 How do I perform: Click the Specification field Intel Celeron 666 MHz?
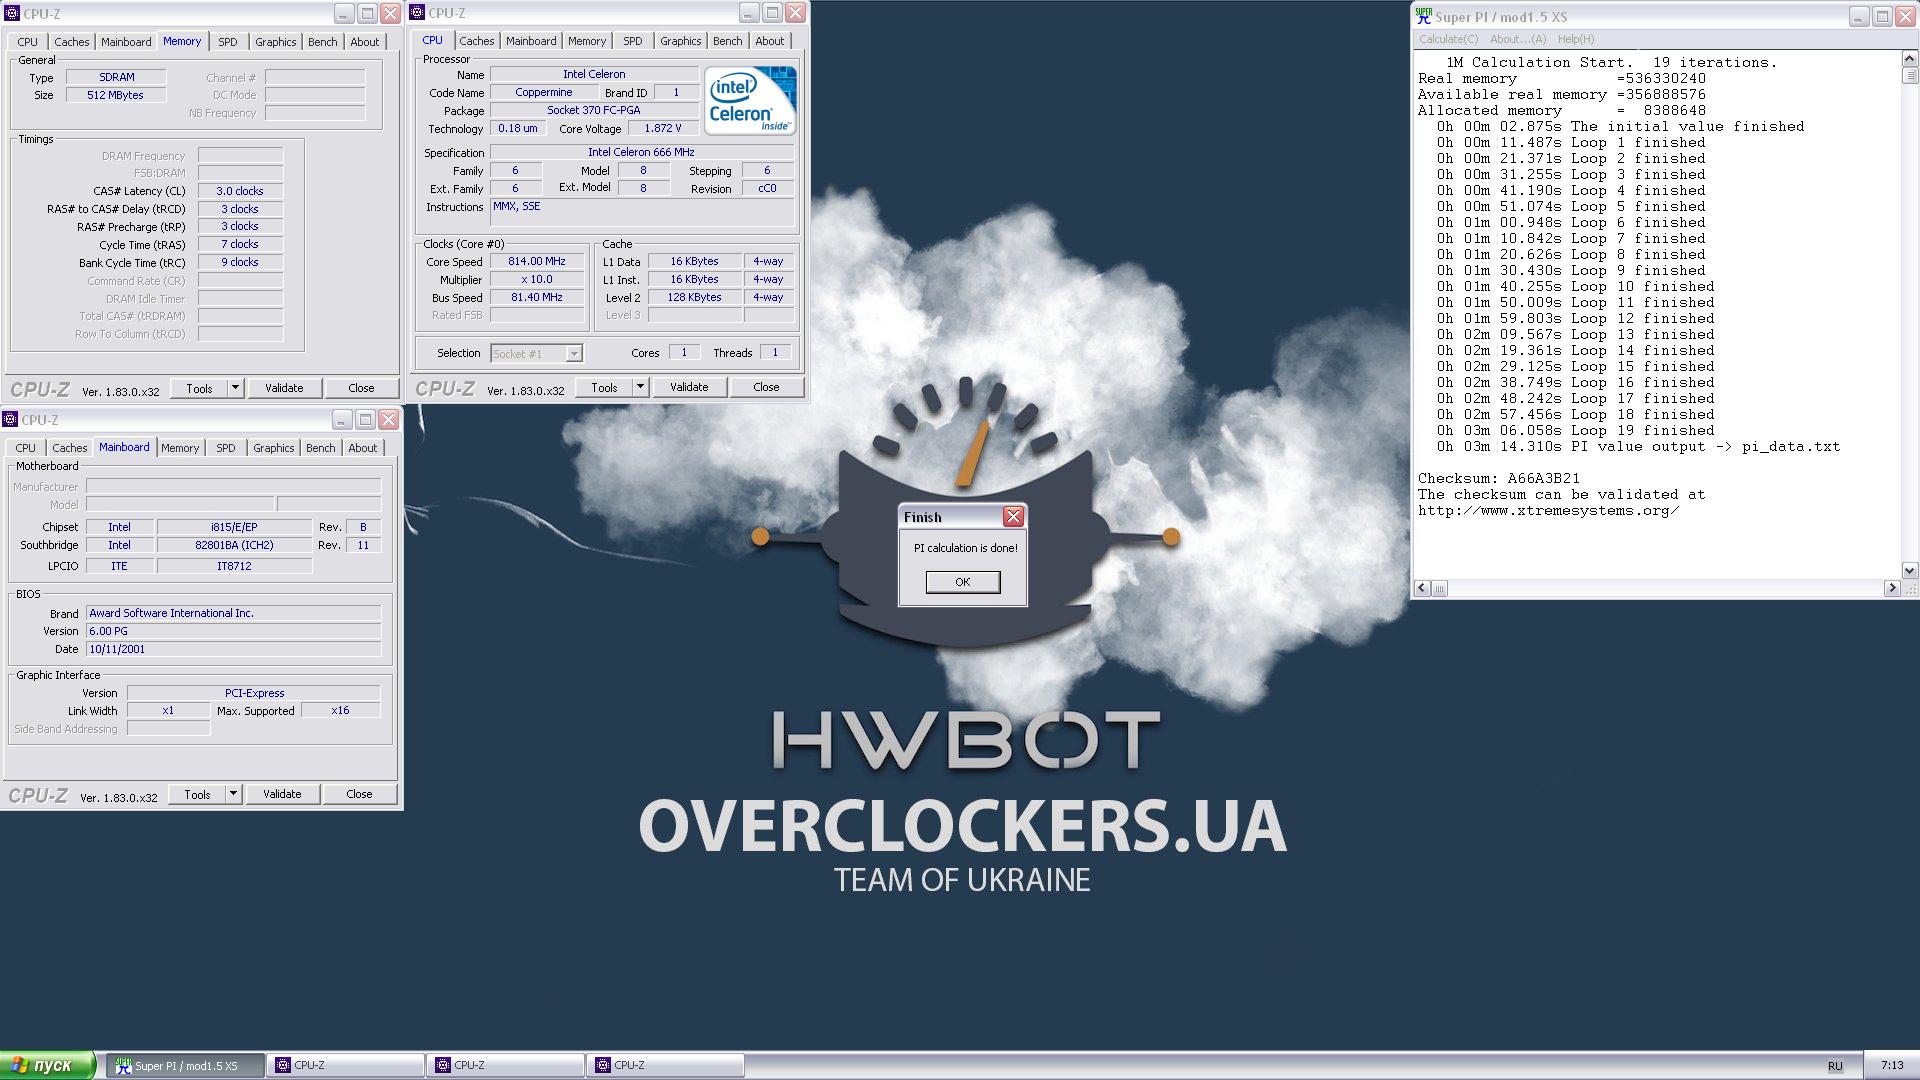(641, 152)
